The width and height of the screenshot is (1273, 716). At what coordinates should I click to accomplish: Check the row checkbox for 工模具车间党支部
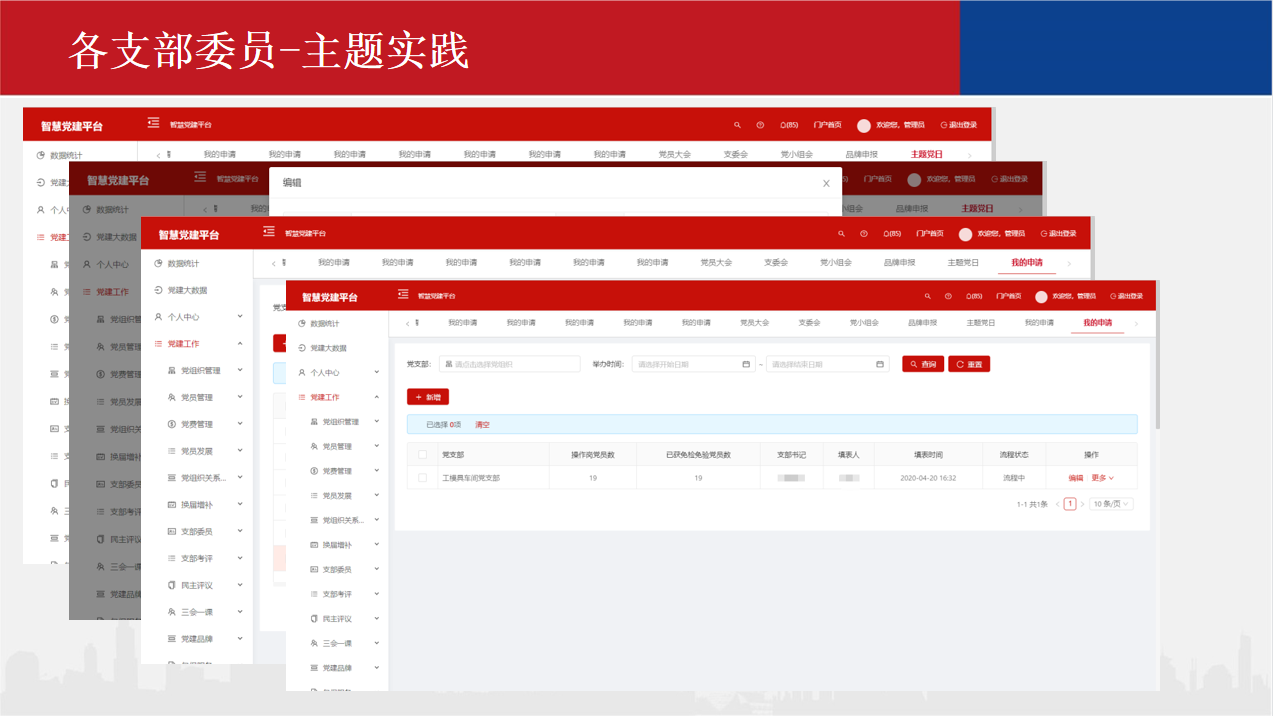pos(422,478)
